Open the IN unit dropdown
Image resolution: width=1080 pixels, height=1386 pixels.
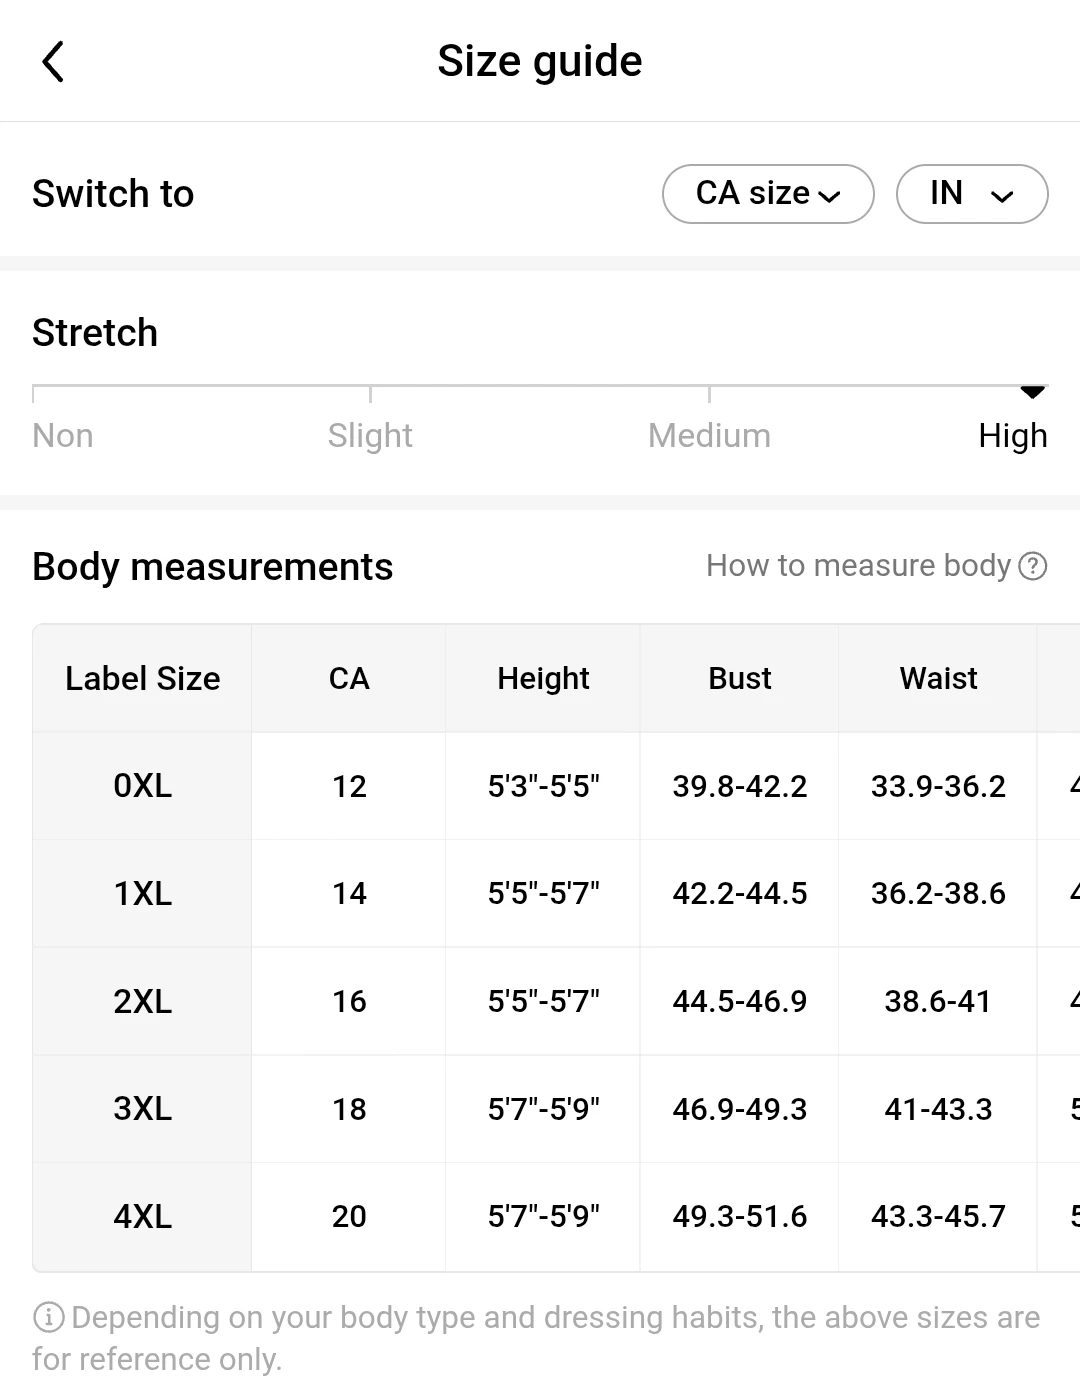coord(972,194)
